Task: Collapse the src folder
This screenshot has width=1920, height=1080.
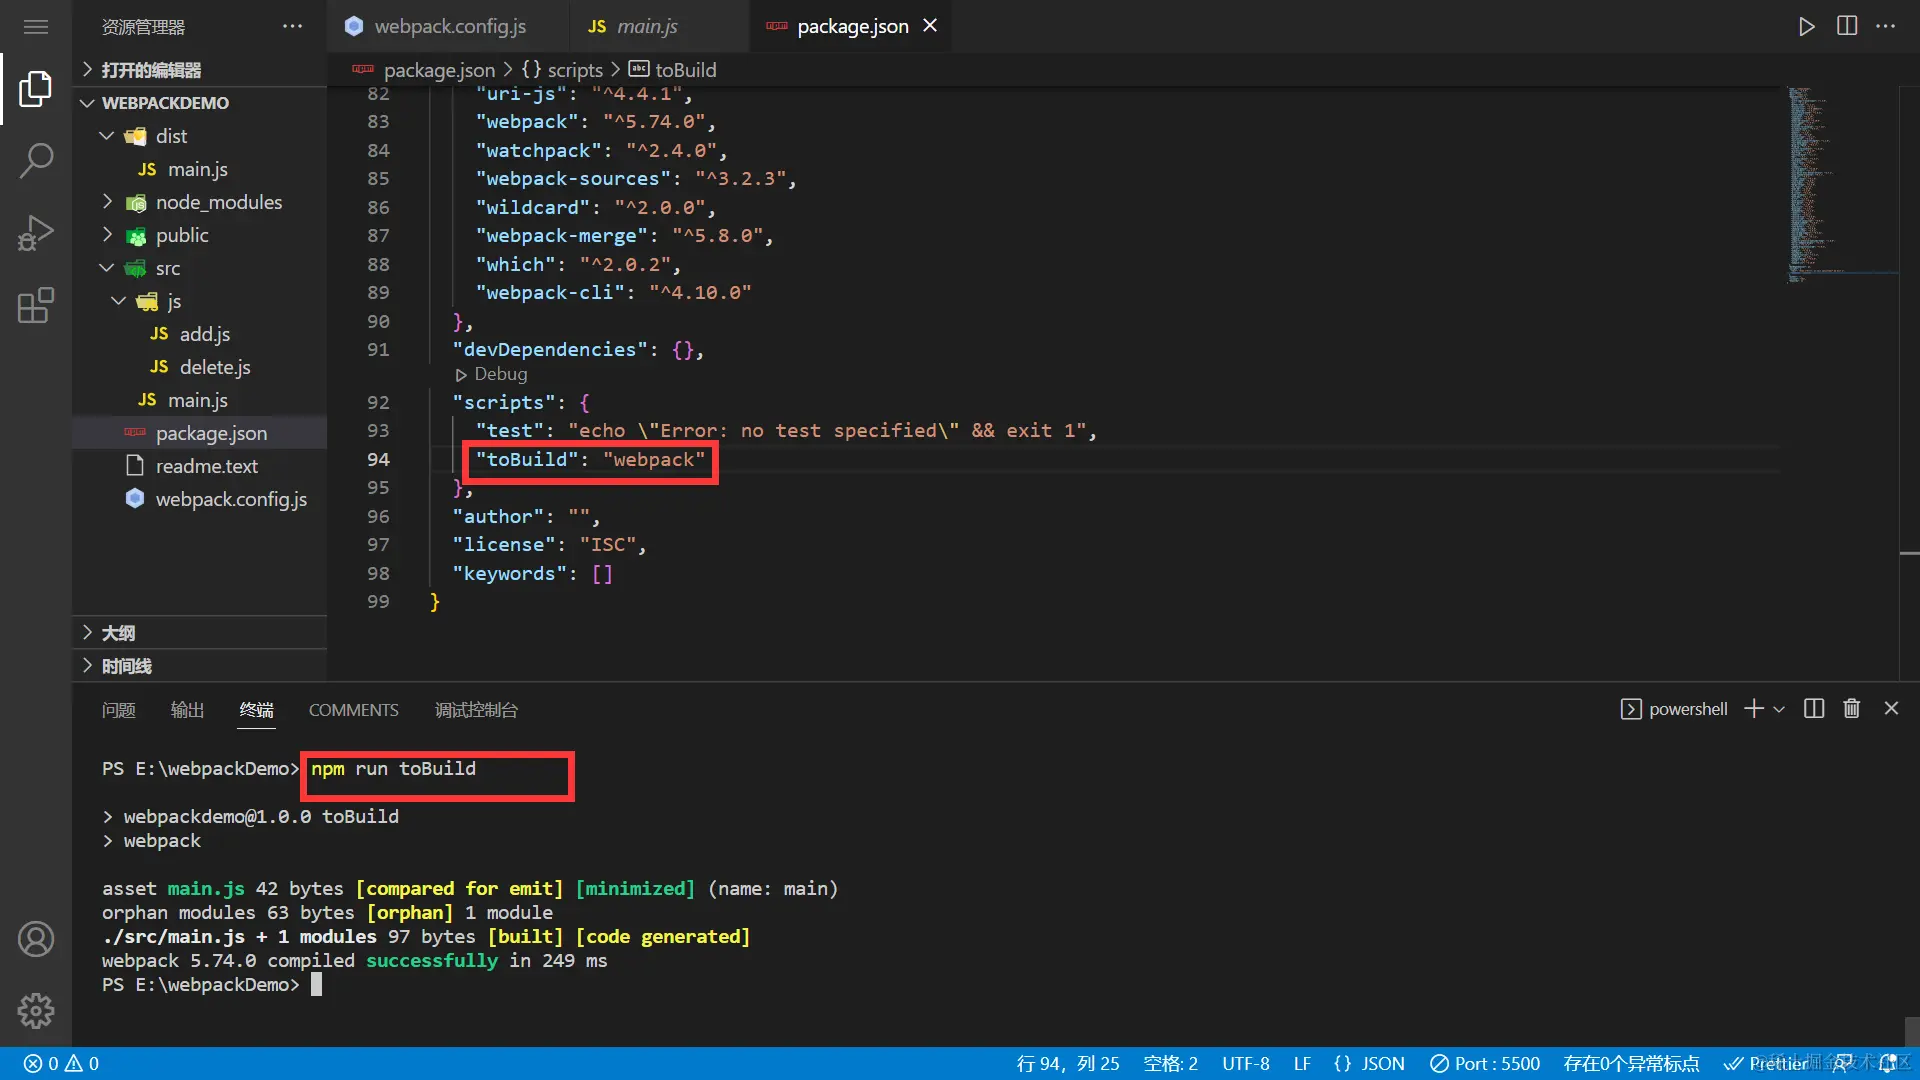Action: 167,268
